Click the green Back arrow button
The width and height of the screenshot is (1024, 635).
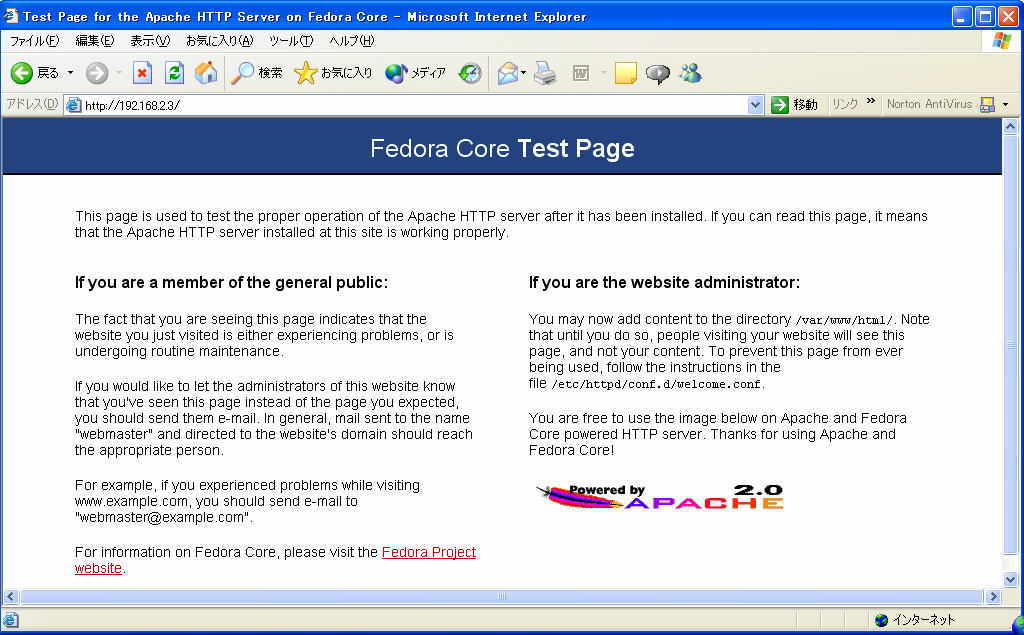pyautogui.click(x=22, y=73)
